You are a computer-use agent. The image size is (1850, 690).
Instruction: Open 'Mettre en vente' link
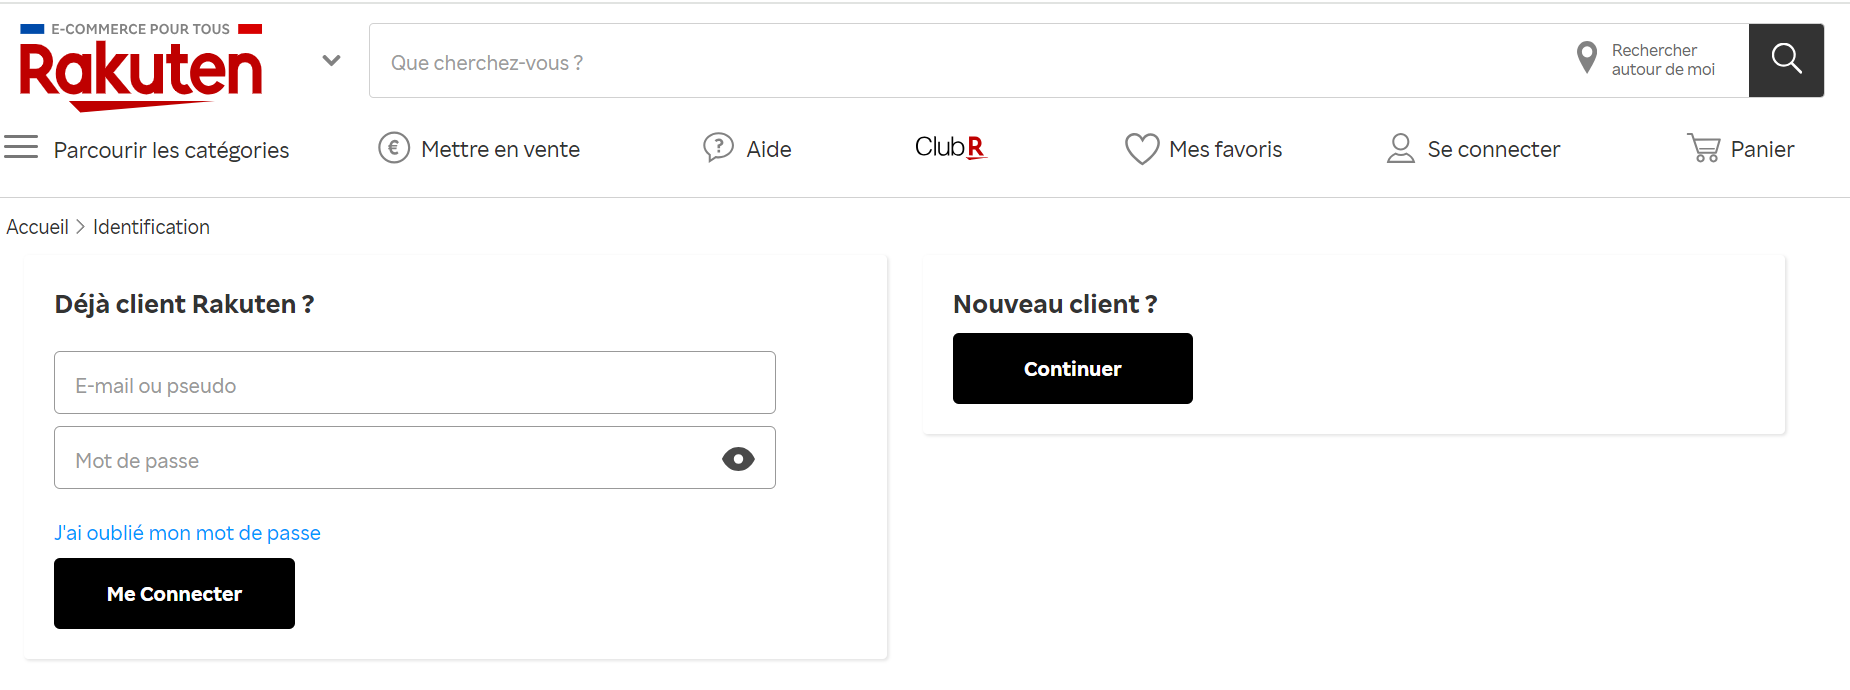pyautogui.click(x=500, y=149)
